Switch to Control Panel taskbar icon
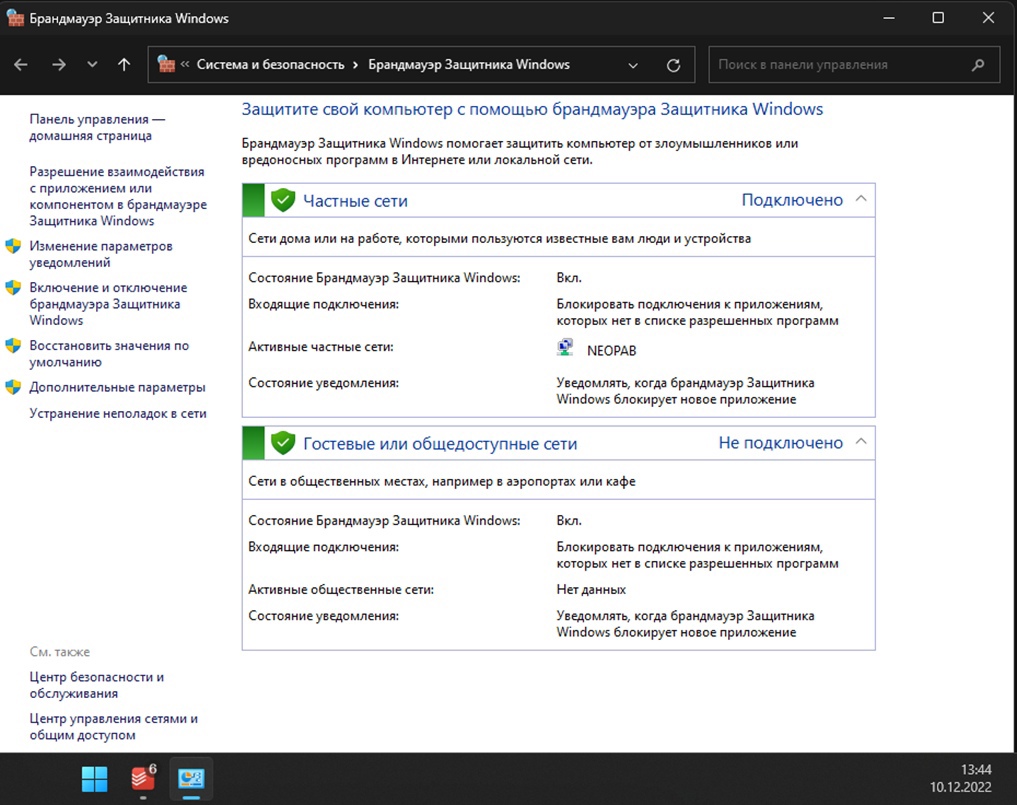 pyautogui.click(x=191, y=778)
